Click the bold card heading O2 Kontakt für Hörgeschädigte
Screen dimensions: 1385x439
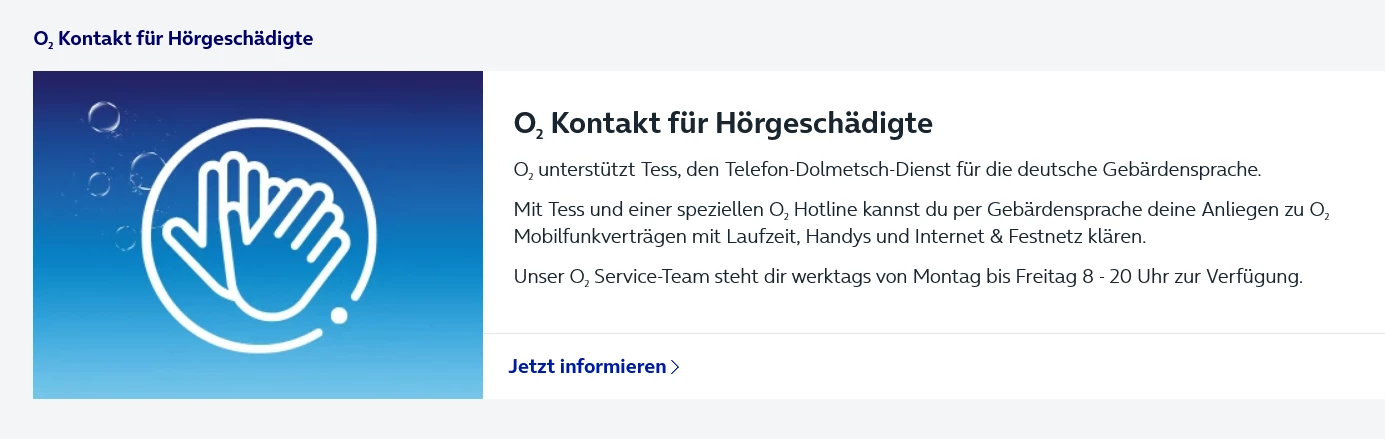722,124
